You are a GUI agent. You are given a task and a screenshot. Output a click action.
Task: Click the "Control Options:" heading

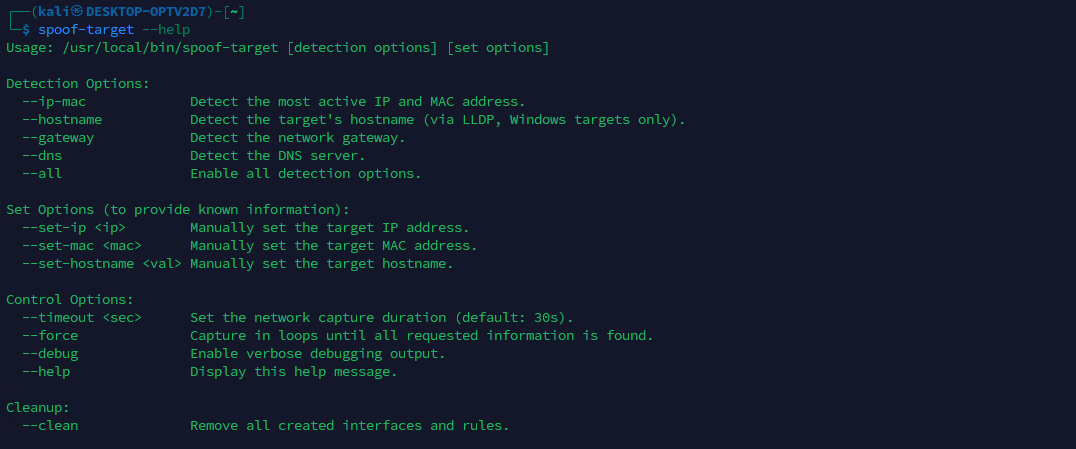pos(70,300)
